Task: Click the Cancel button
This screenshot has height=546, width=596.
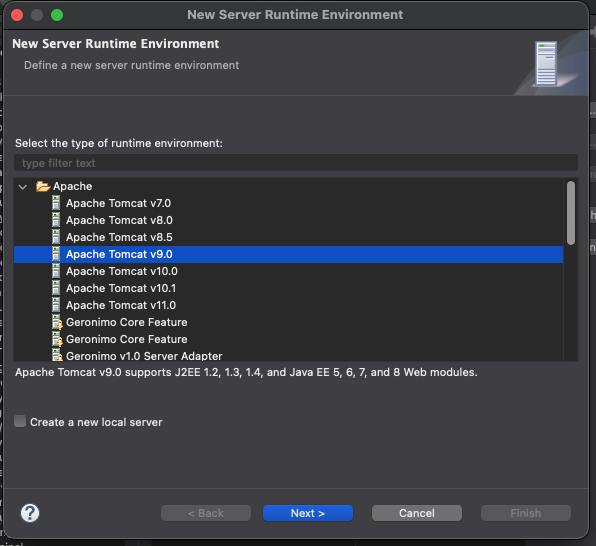Action: [x=417, y=513]
